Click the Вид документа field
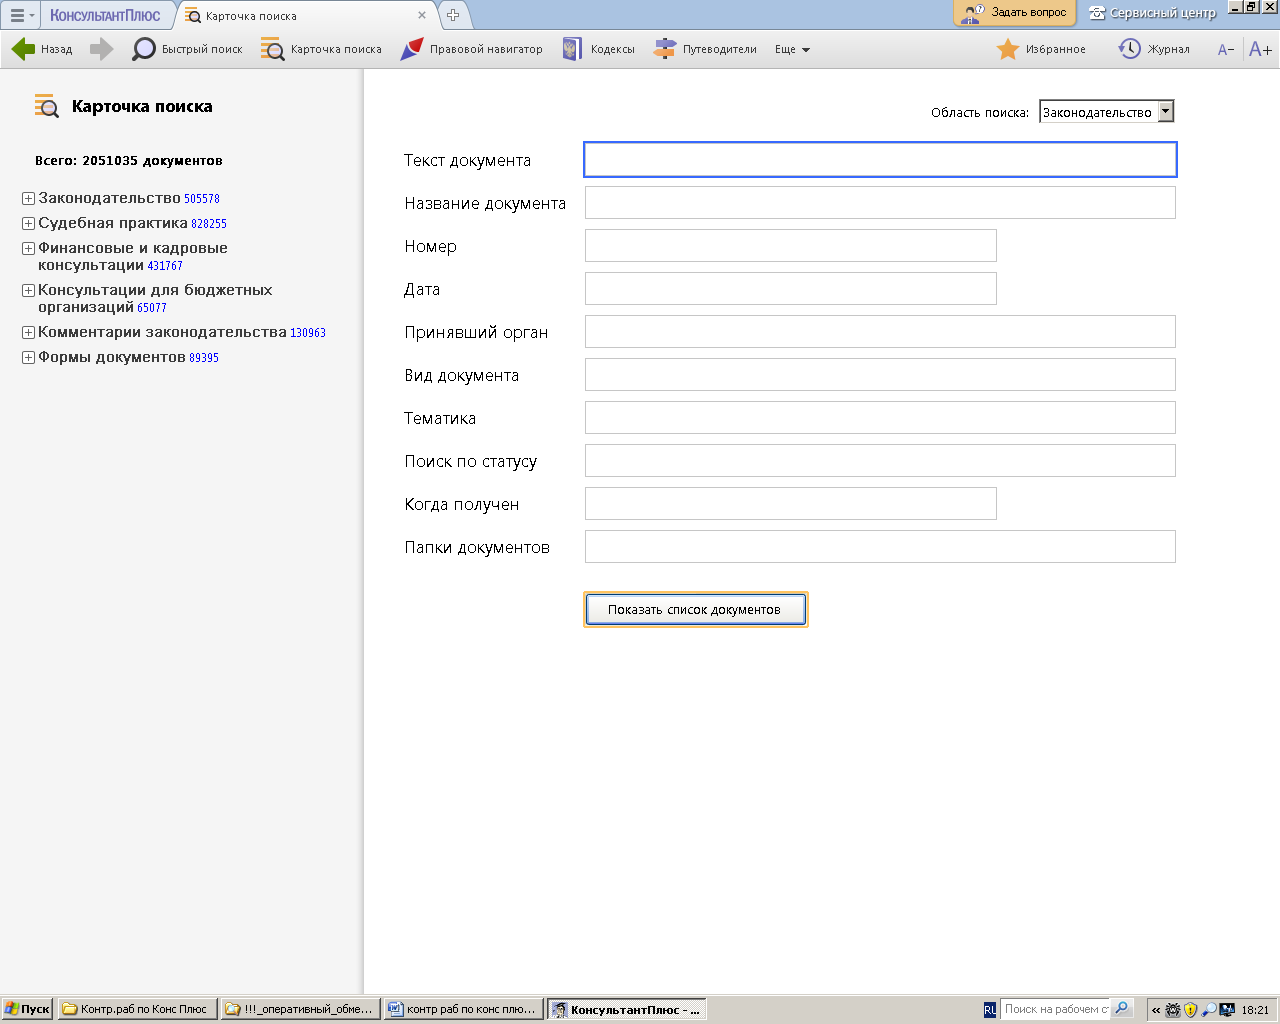Image resolution: width=1280 pixels, height=1024 pixels. pyautogui.click(x=880, y=375)
